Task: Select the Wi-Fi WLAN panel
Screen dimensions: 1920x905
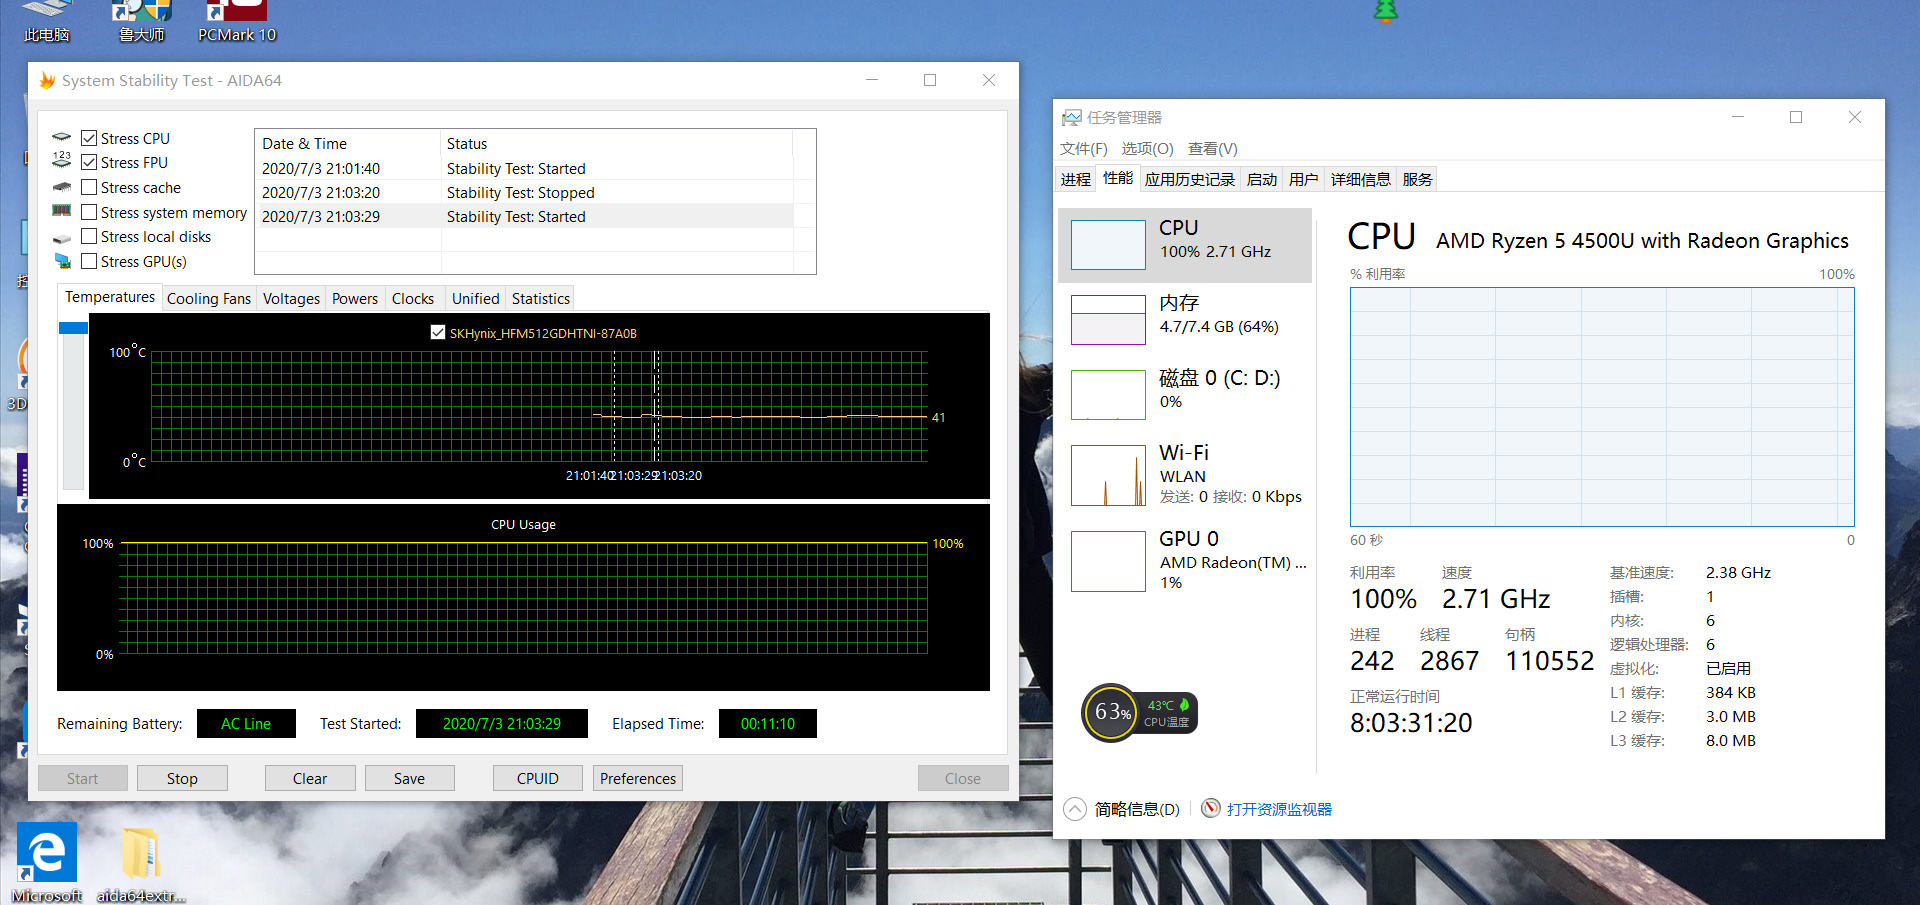Action: click(x=1185, y=475)
